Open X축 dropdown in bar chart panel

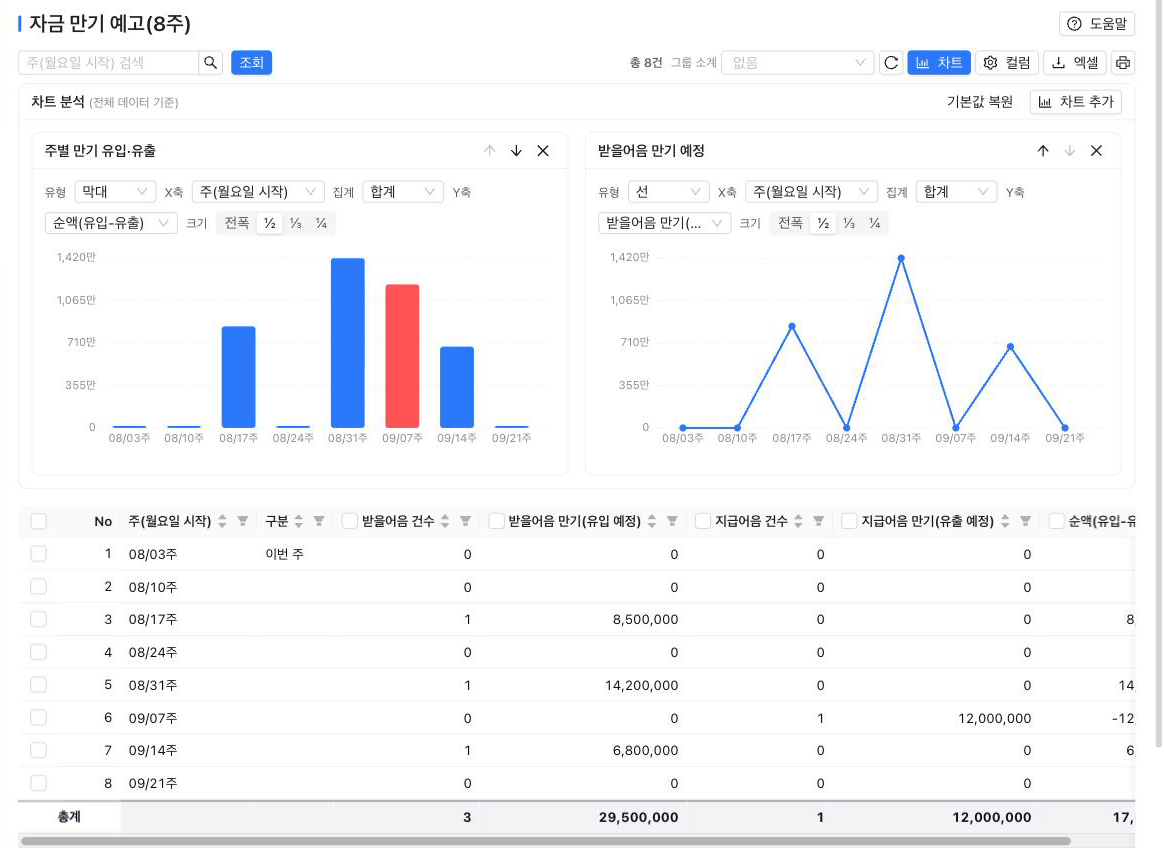coord(258,192)
